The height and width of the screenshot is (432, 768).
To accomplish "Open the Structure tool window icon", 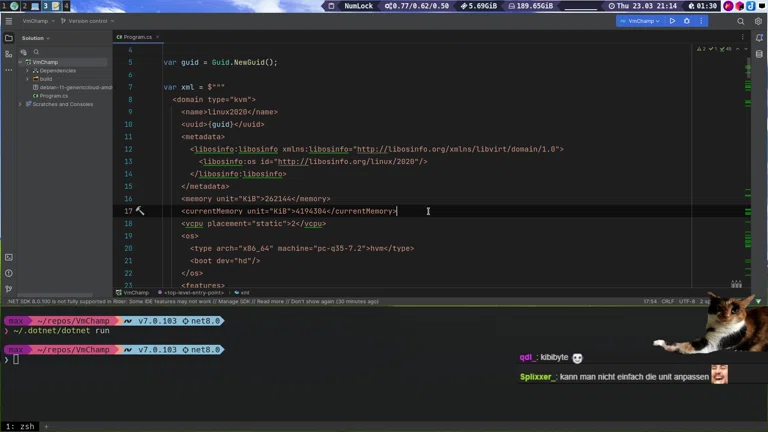I will pos(9,54).
